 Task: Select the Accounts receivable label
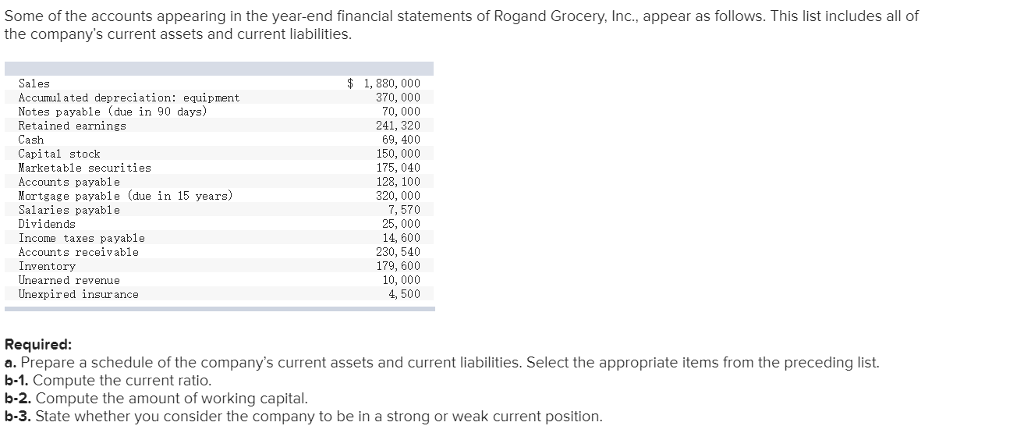(x=79, y=252)
